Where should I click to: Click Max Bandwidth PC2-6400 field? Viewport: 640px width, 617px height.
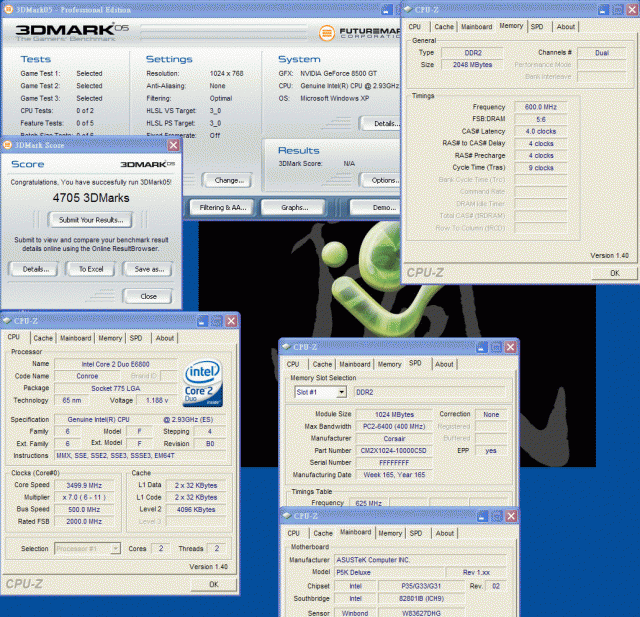pos(393,426)
